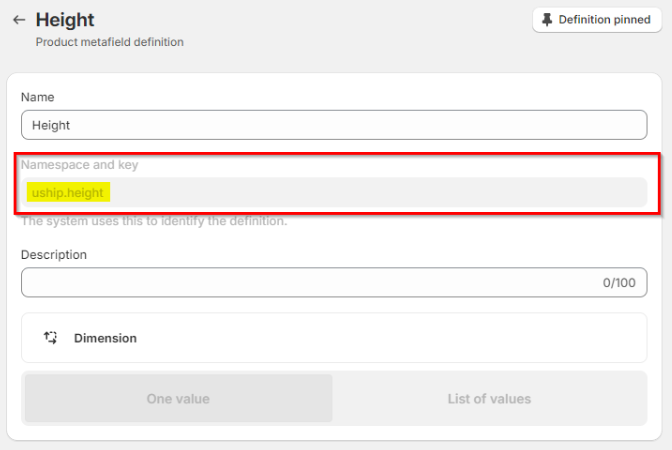
Task: Click the Name field label
Action: [38, 97]
